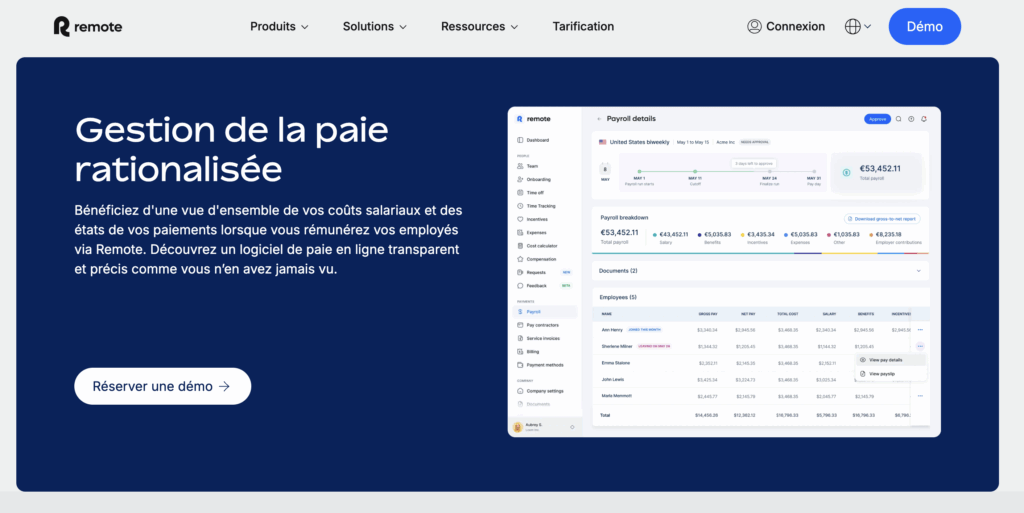This screenshot has height=513, width=1024.
Task: Click the United States flag icon
Action: (x=603, y=142)
